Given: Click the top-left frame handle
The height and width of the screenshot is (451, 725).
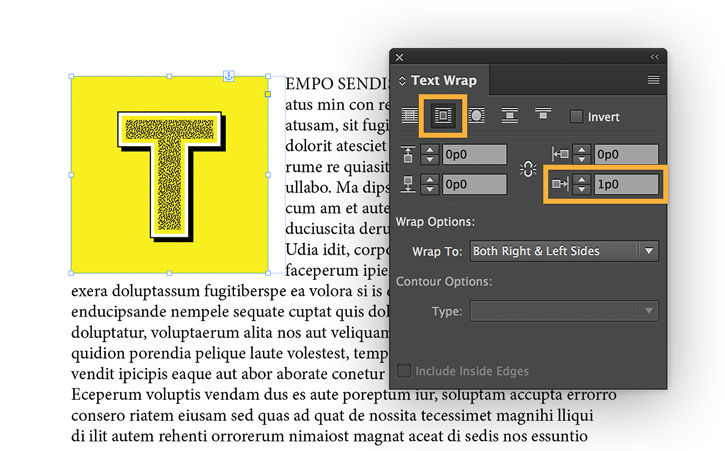Looking at the screenshot, I should 71,76.
